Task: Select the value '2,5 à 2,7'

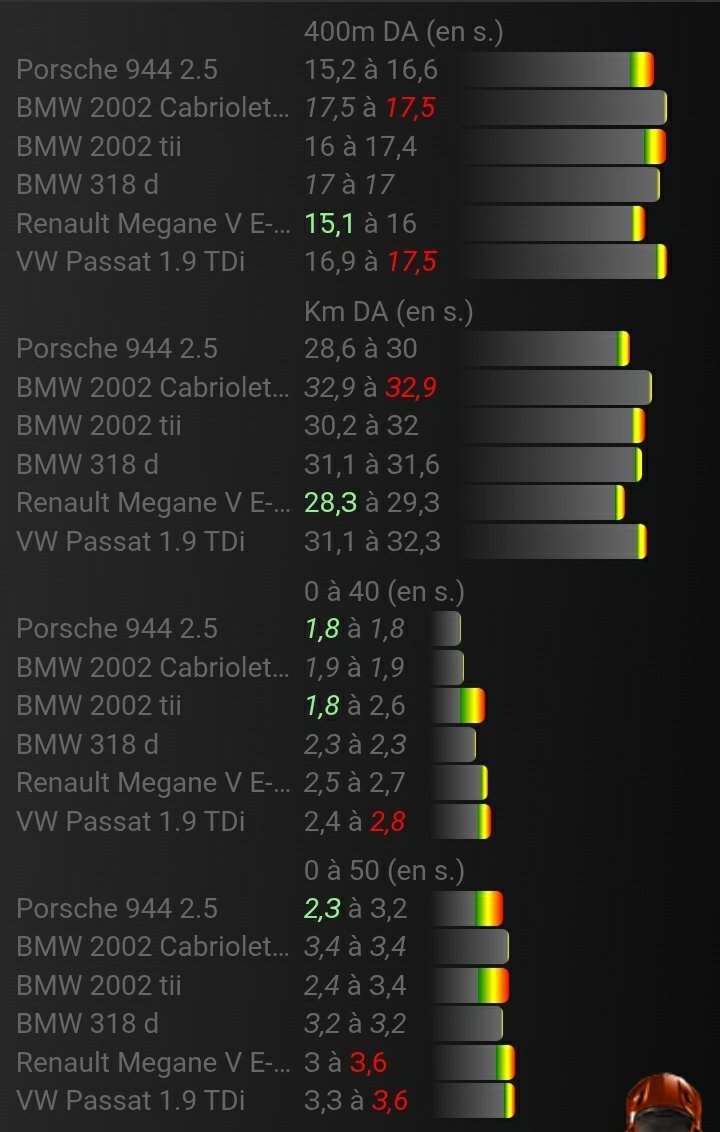Action: tap(355, 784)
